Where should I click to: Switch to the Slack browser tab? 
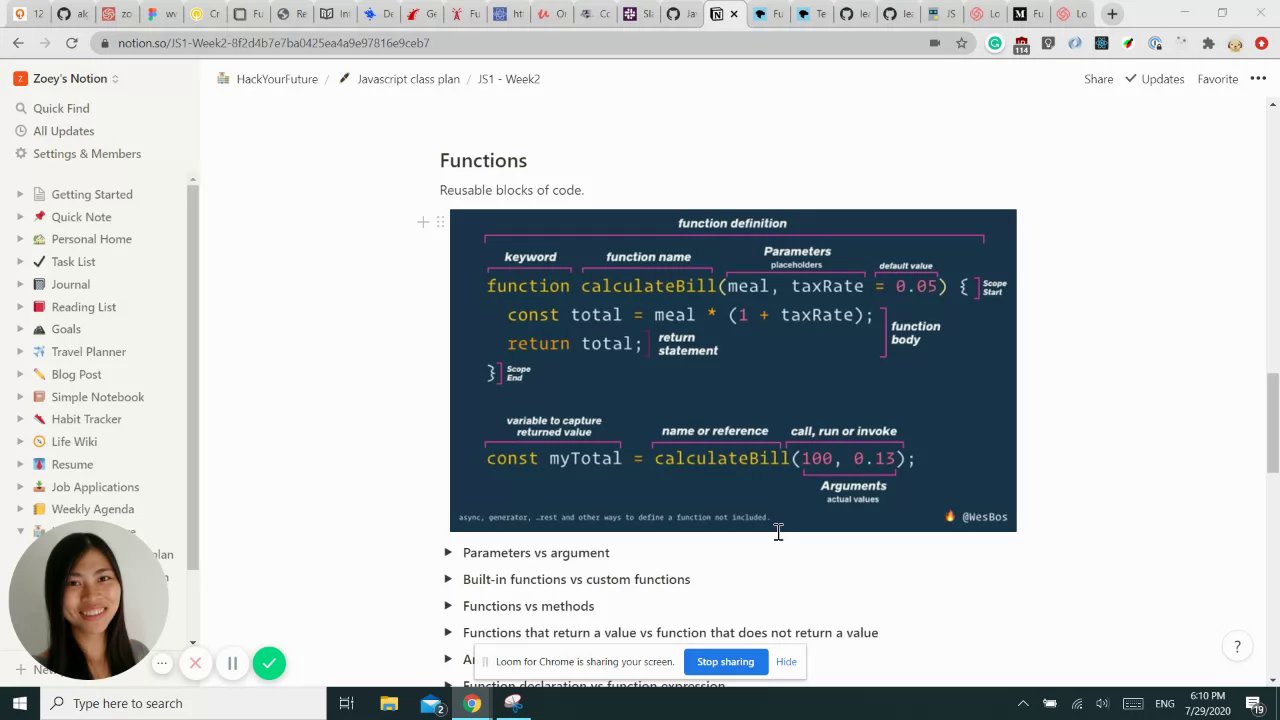637,14
